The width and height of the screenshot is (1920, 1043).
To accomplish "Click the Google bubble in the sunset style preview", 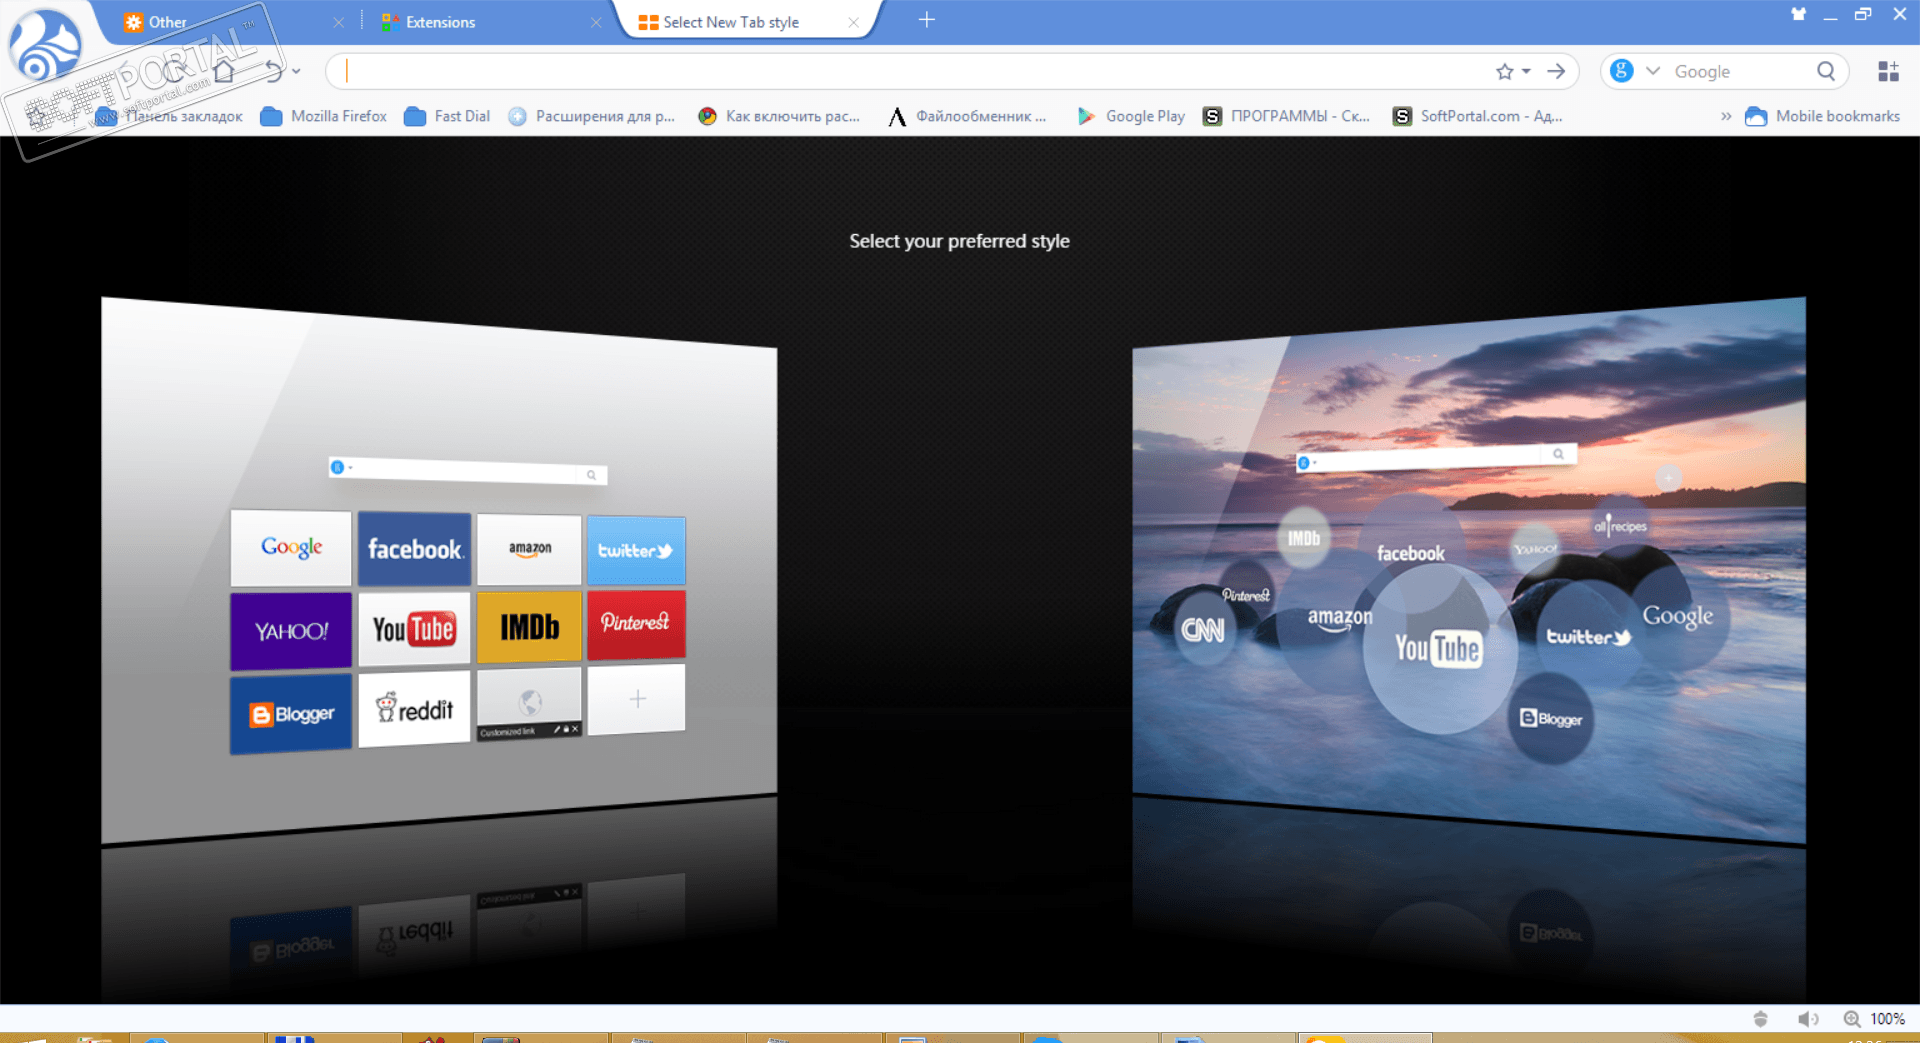I will pyautogui.click(x=1677, y=616).
